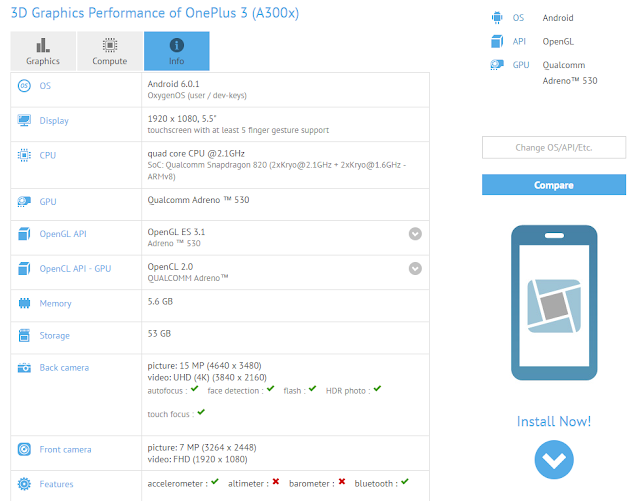Click the accelerometer check mark
The image size is (640, 501).
tap(215, 481)
